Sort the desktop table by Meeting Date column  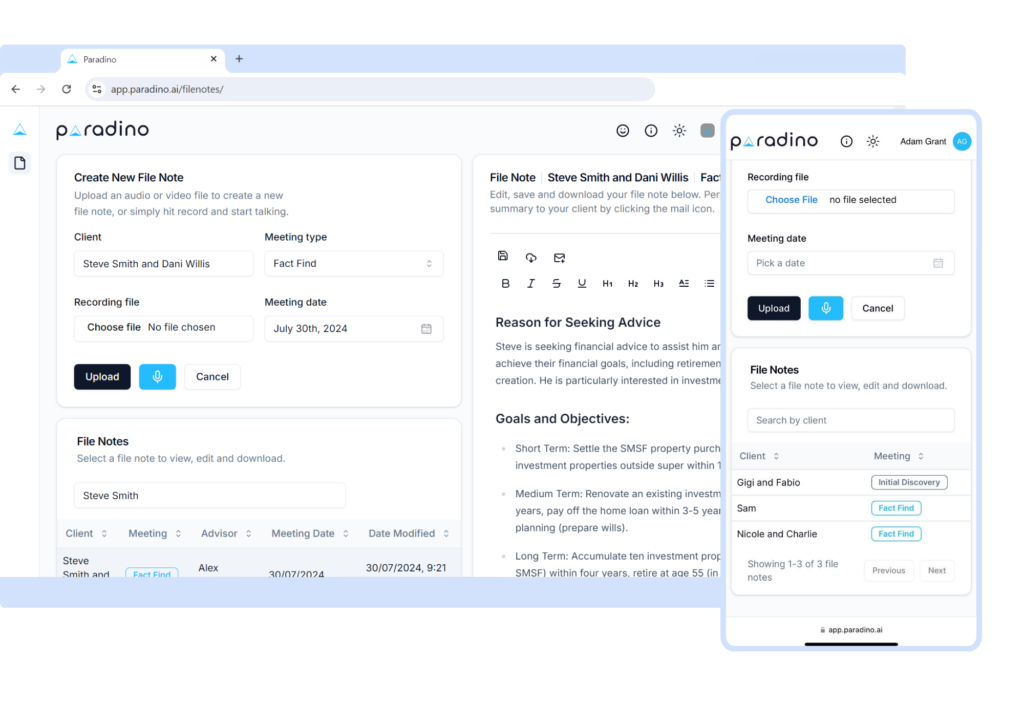point(309,534)
